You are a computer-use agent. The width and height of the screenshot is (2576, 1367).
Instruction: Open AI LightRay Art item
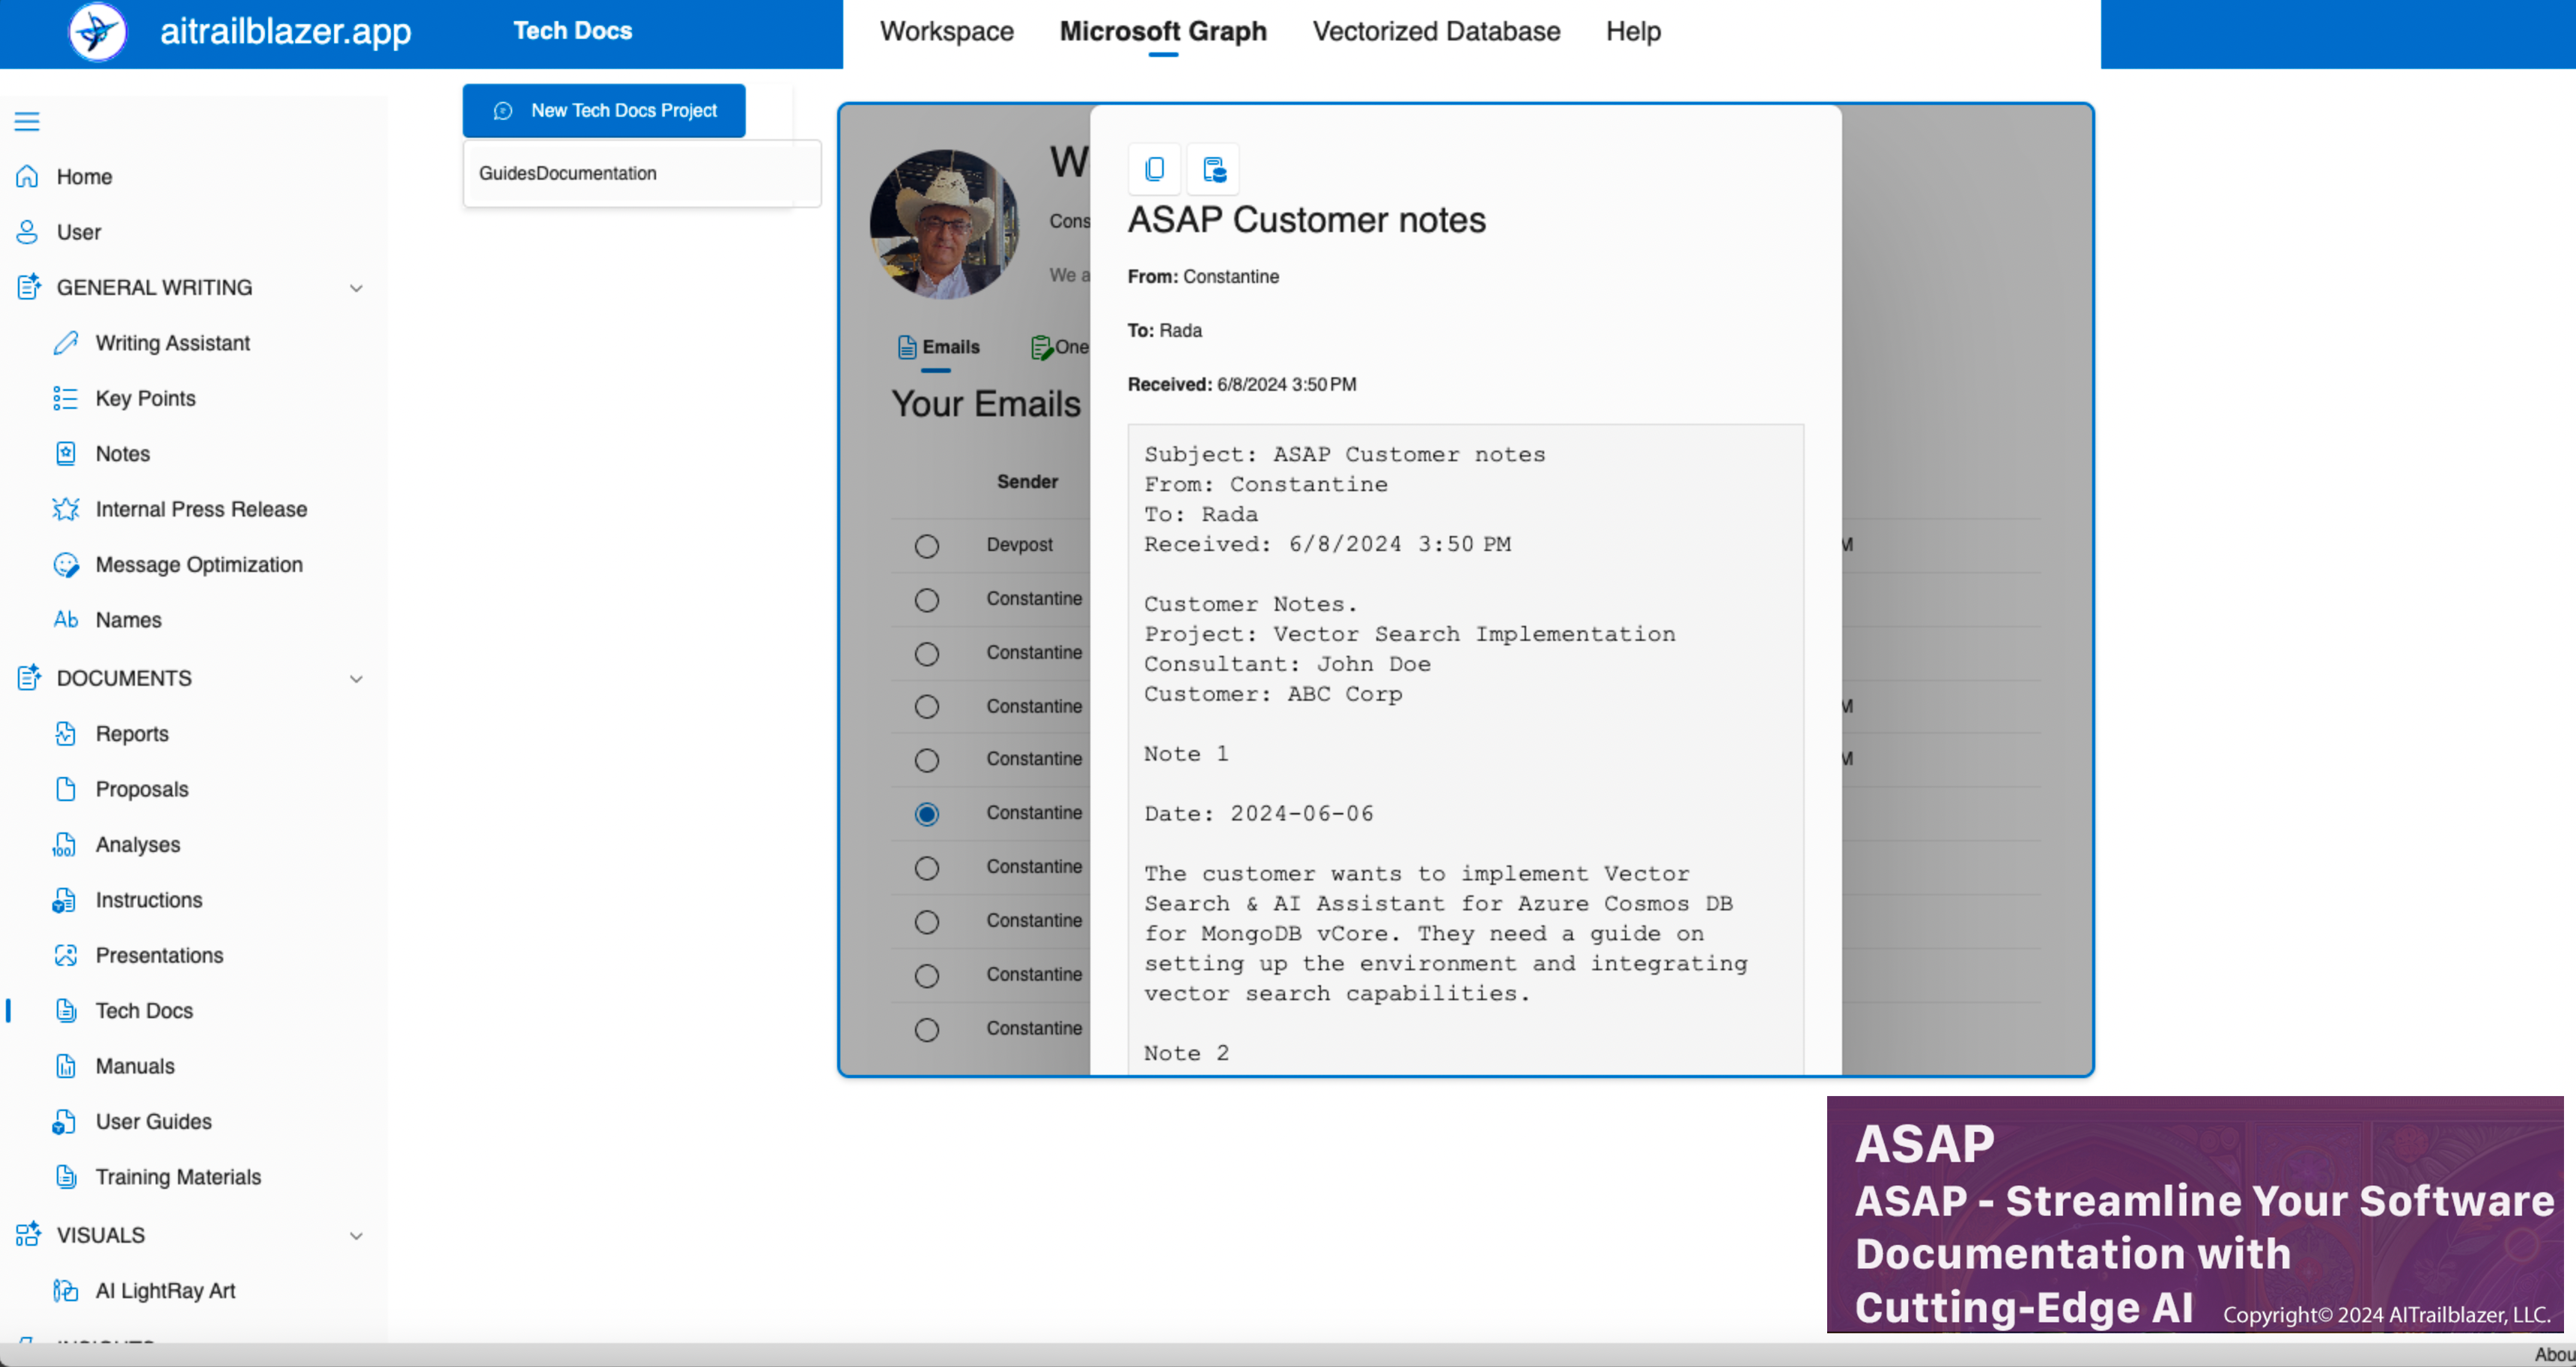(165, 1290)
